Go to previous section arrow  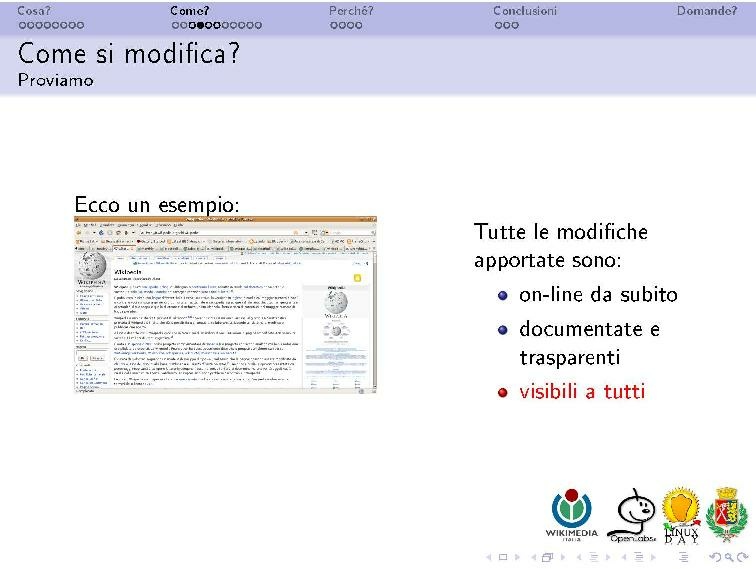click(624, 557)
